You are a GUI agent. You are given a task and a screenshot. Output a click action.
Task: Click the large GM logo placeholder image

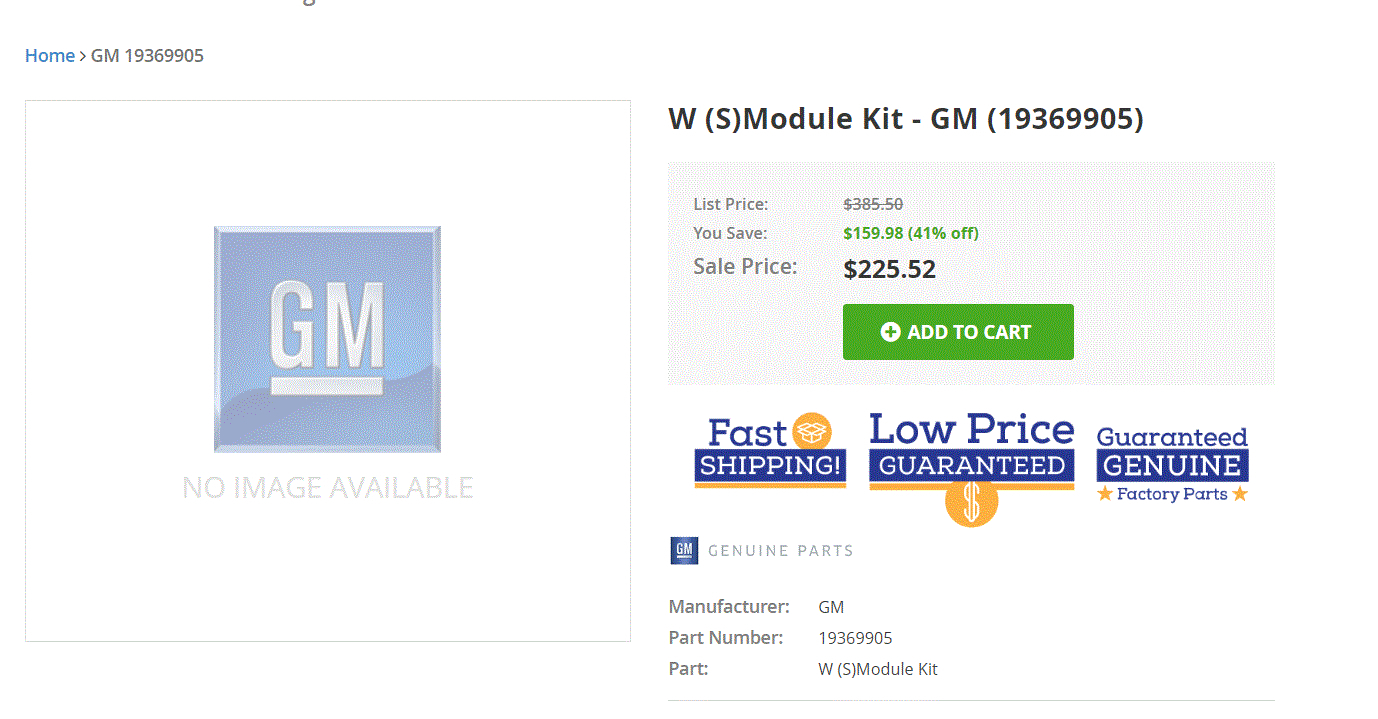tap(327, 339)
